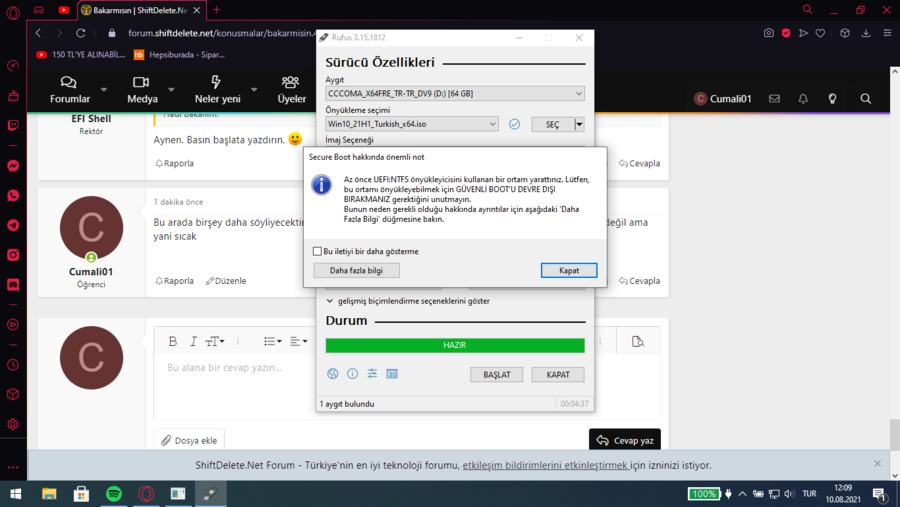Viewport: 900px width, 507px height.
Task: Open the text size dropdown in editor
Action: [x=215, y=342]
